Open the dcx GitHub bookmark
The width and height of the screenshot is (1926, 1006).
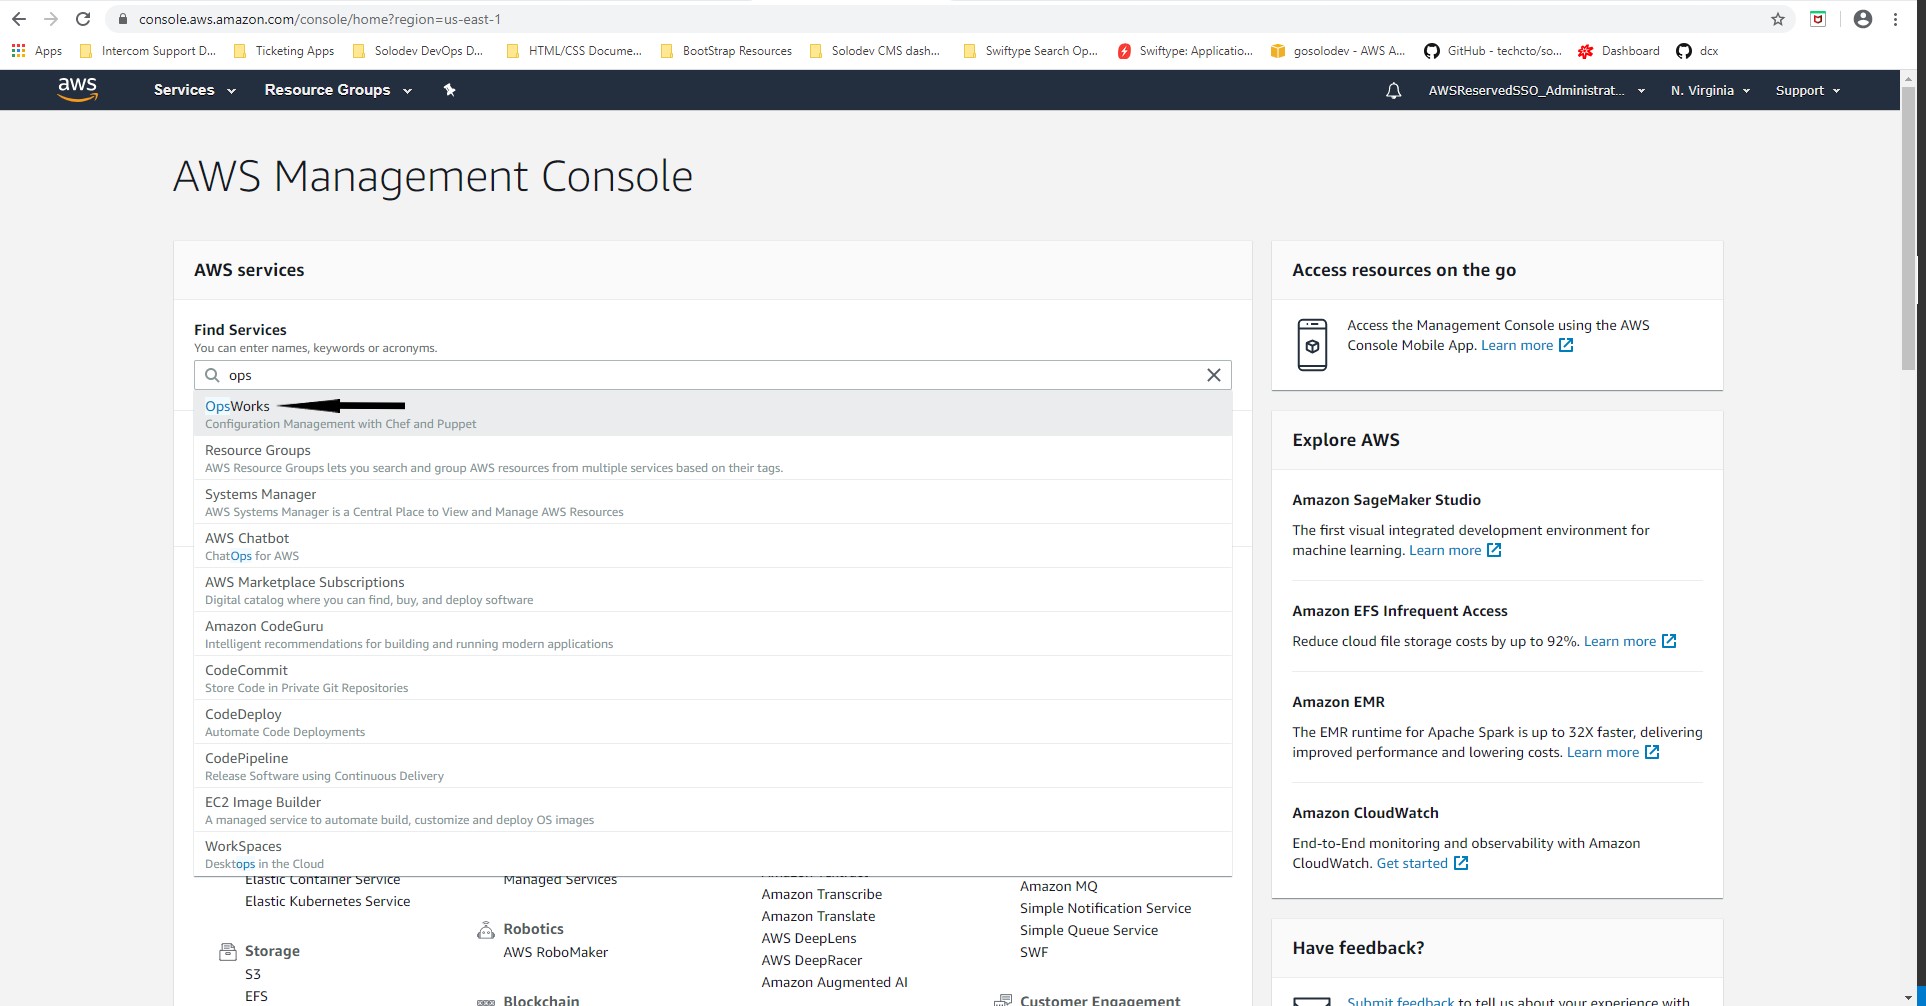click(1697, 51)
